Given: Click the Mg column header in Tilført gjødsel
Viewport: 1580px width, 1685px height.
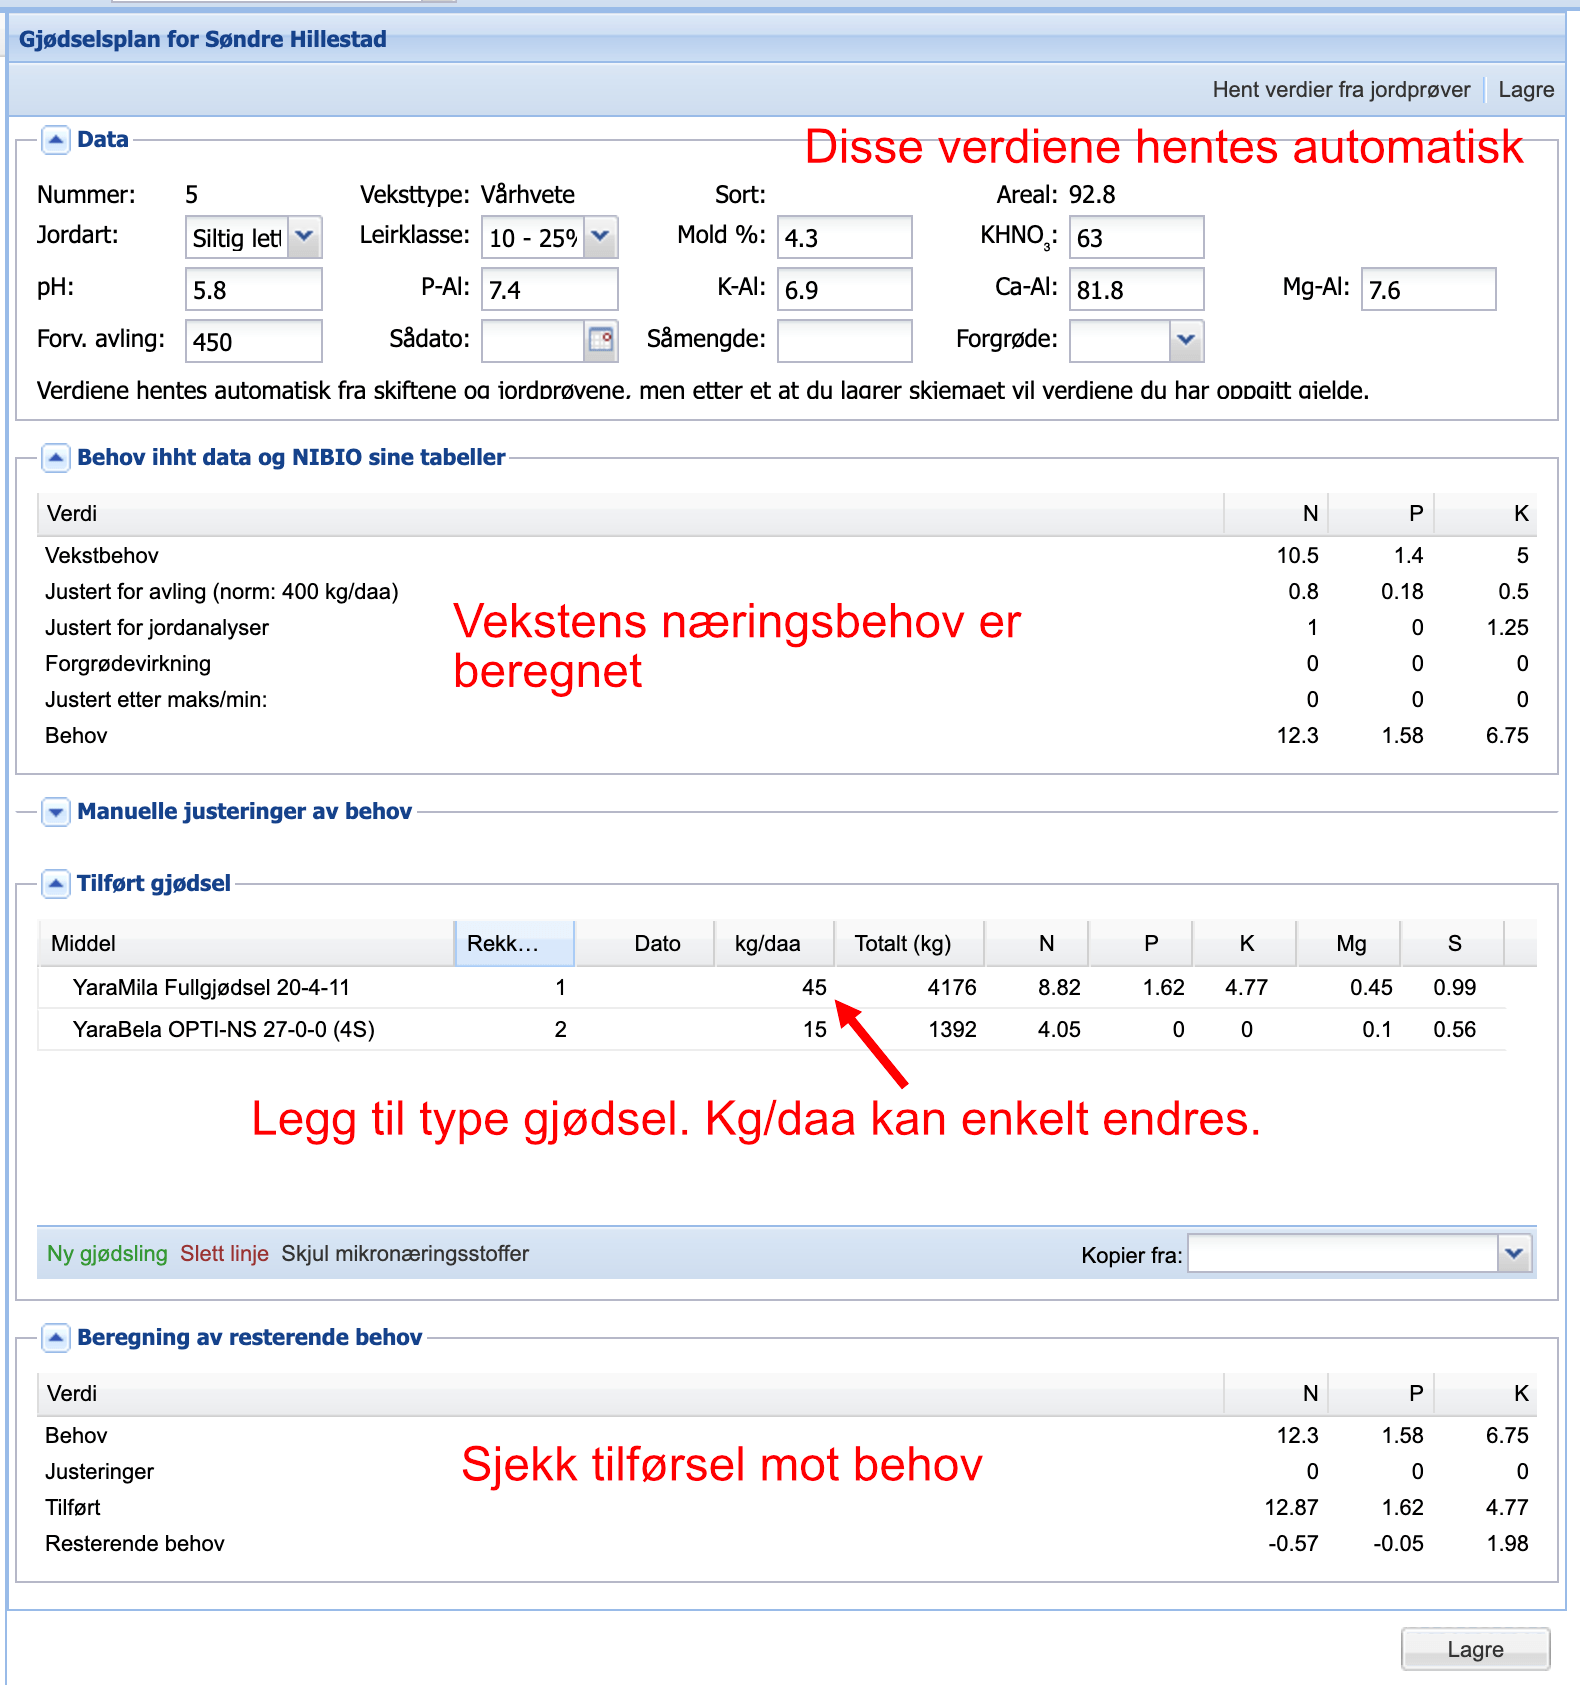Looking at the screenshot, I should pyautogui.click(x=1350, y=944).
